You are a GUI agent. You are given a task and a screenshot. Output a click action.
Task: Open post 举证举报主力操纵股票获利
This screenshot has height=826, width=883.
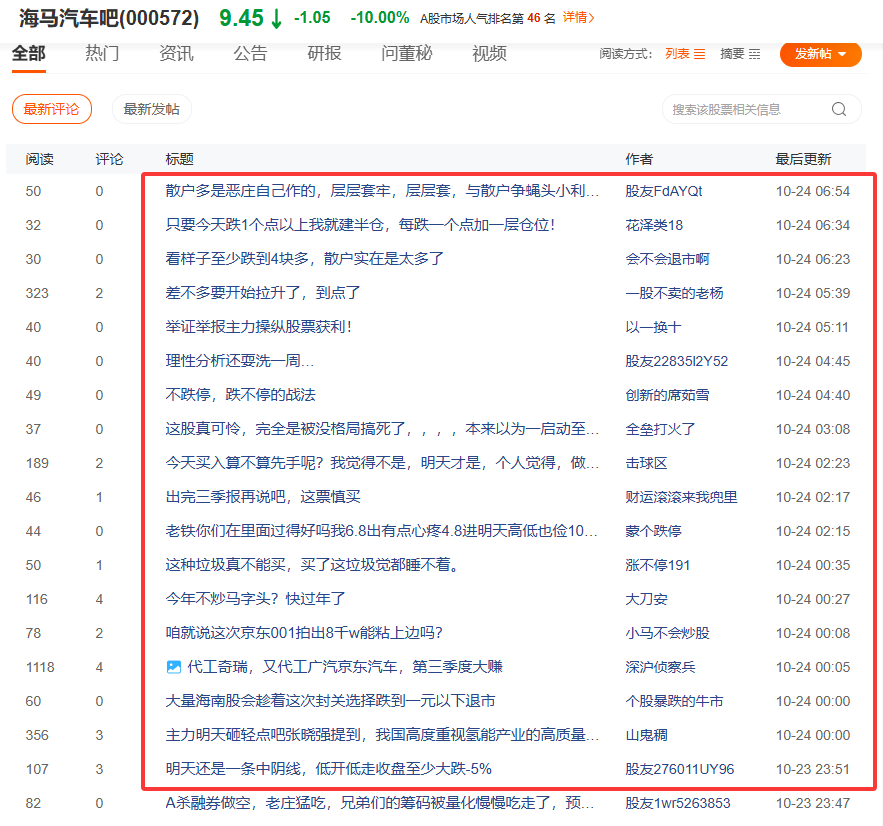[x=258, y=327]
